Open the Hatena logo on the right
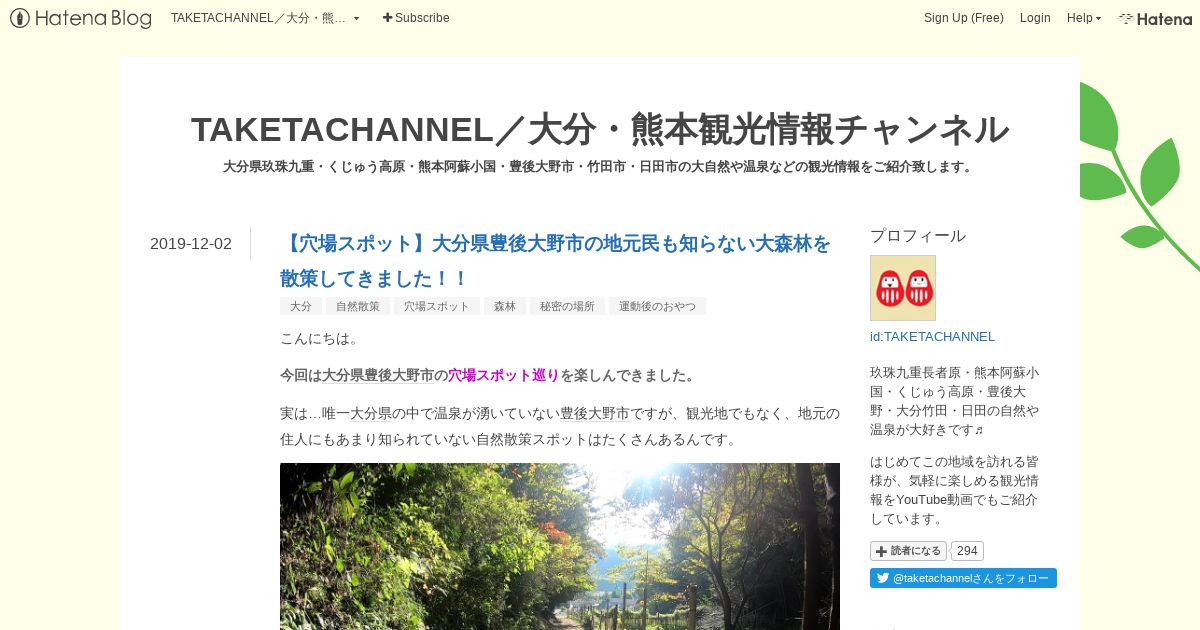The width and height of the screenshot is (1200, 630). coord(1155,18)
